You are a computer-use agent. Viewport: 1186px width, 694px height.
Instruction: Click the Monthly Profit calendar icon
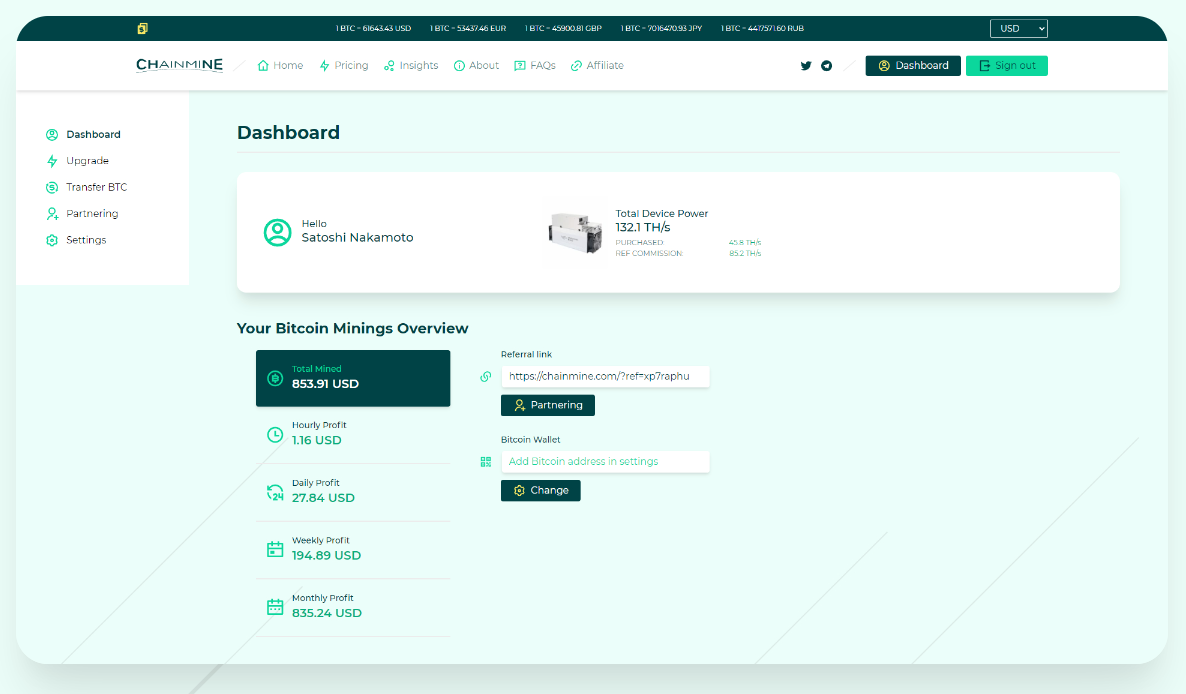[275, 607]
